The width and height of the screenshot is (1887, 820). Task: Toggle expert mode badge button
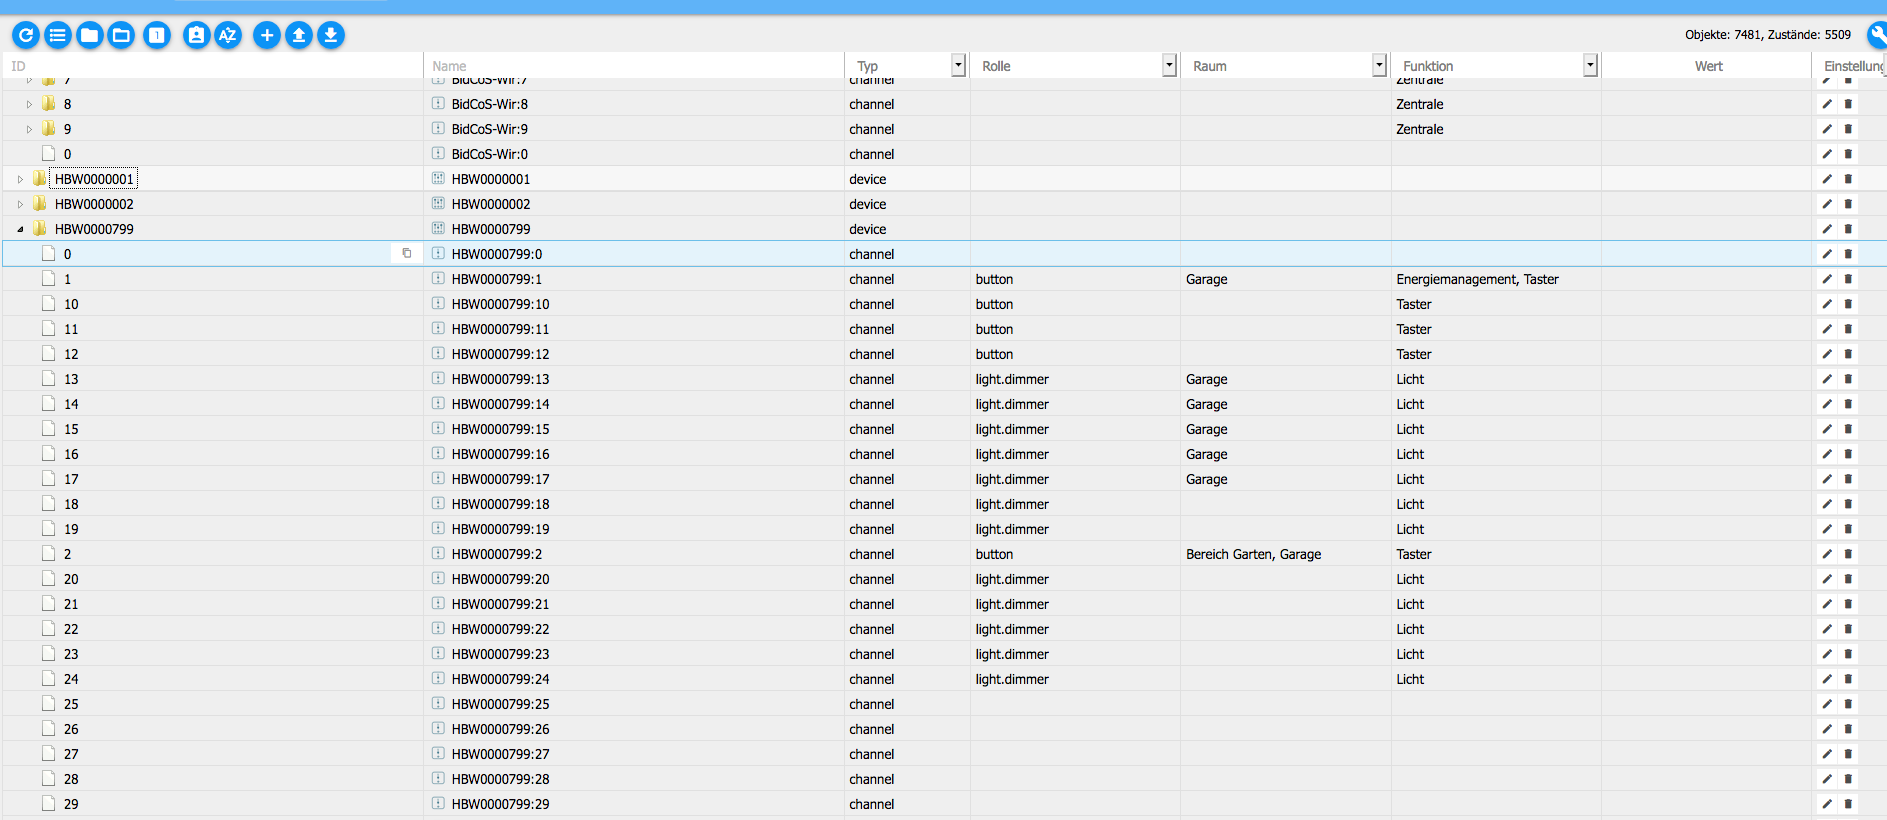point(197,36)
